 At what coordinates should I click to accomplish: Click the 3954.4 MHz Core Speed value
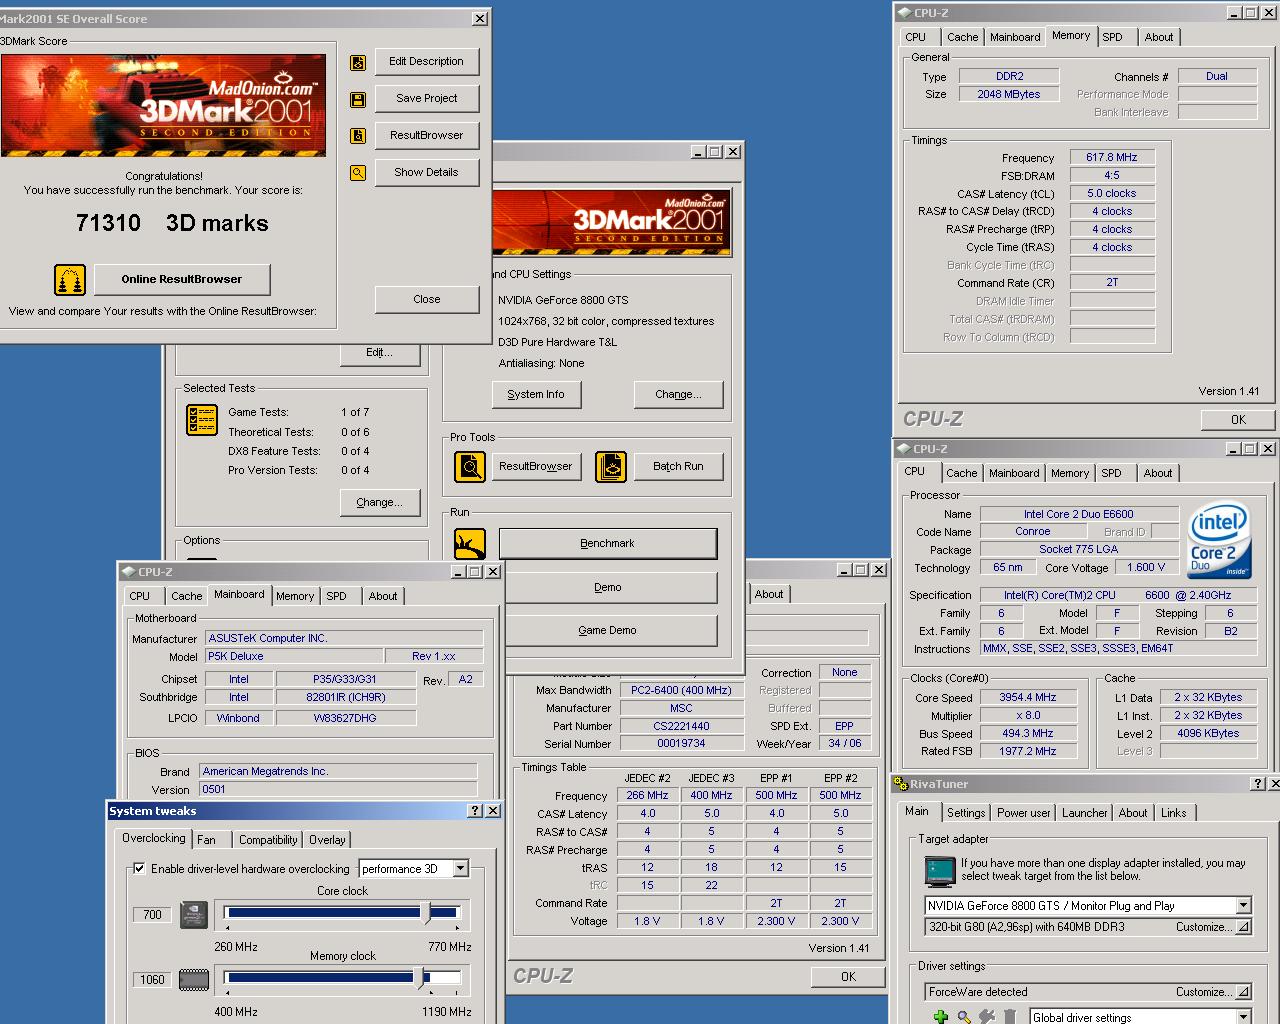(x=1028, y=697)
